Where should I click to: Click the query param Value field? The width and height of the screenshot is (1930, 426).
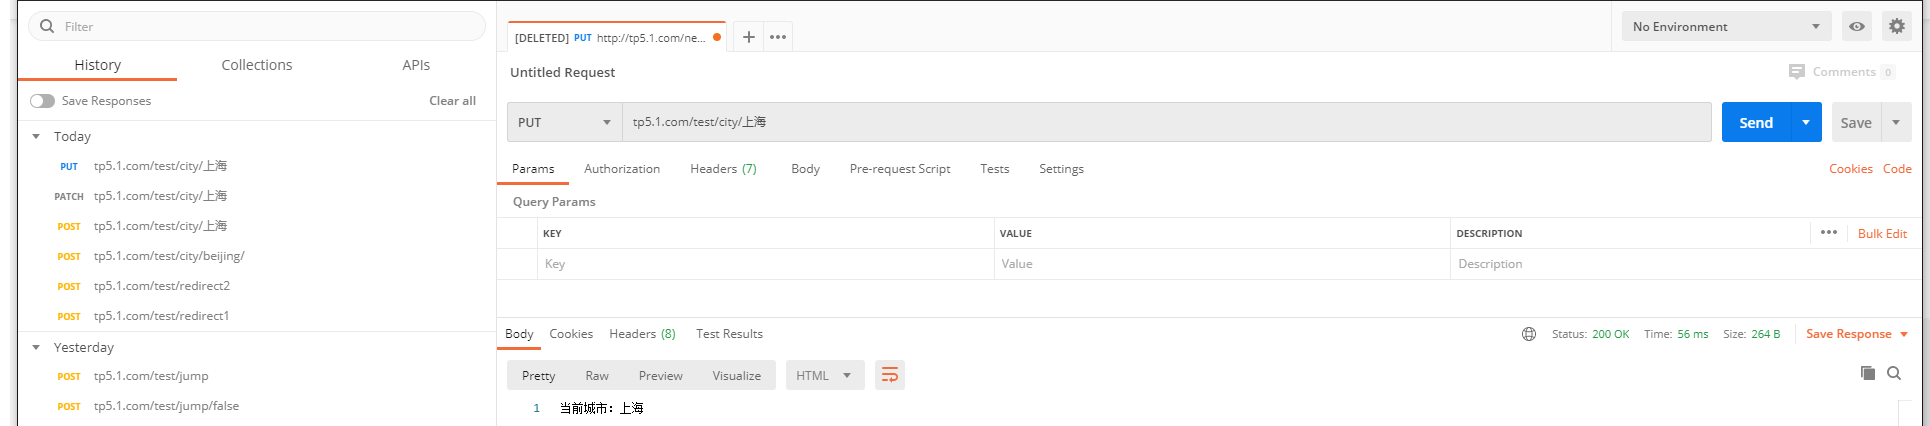(x=1222, y=264)
